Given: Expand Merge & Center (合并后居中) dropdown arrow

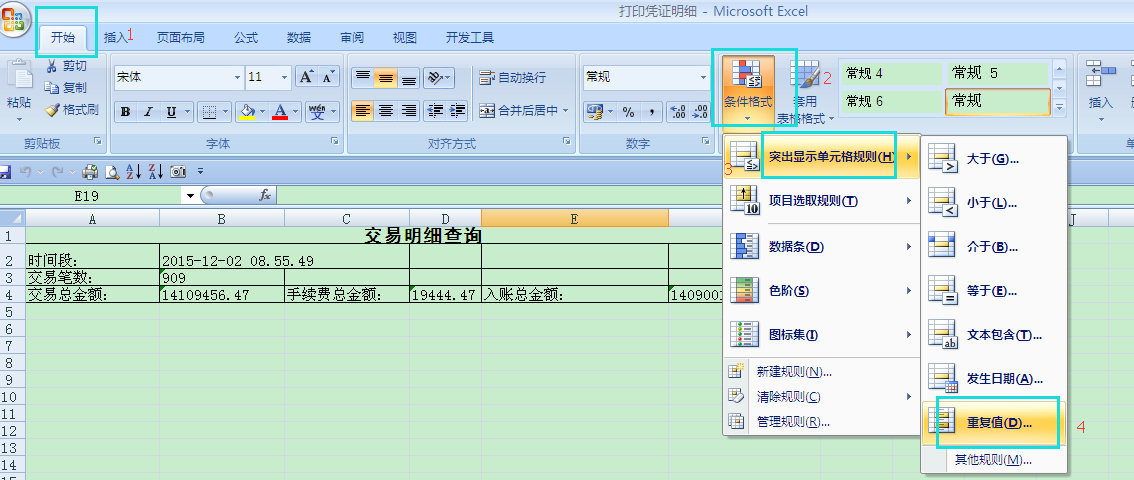Looking at the screenshot, I should click(565, 111).
